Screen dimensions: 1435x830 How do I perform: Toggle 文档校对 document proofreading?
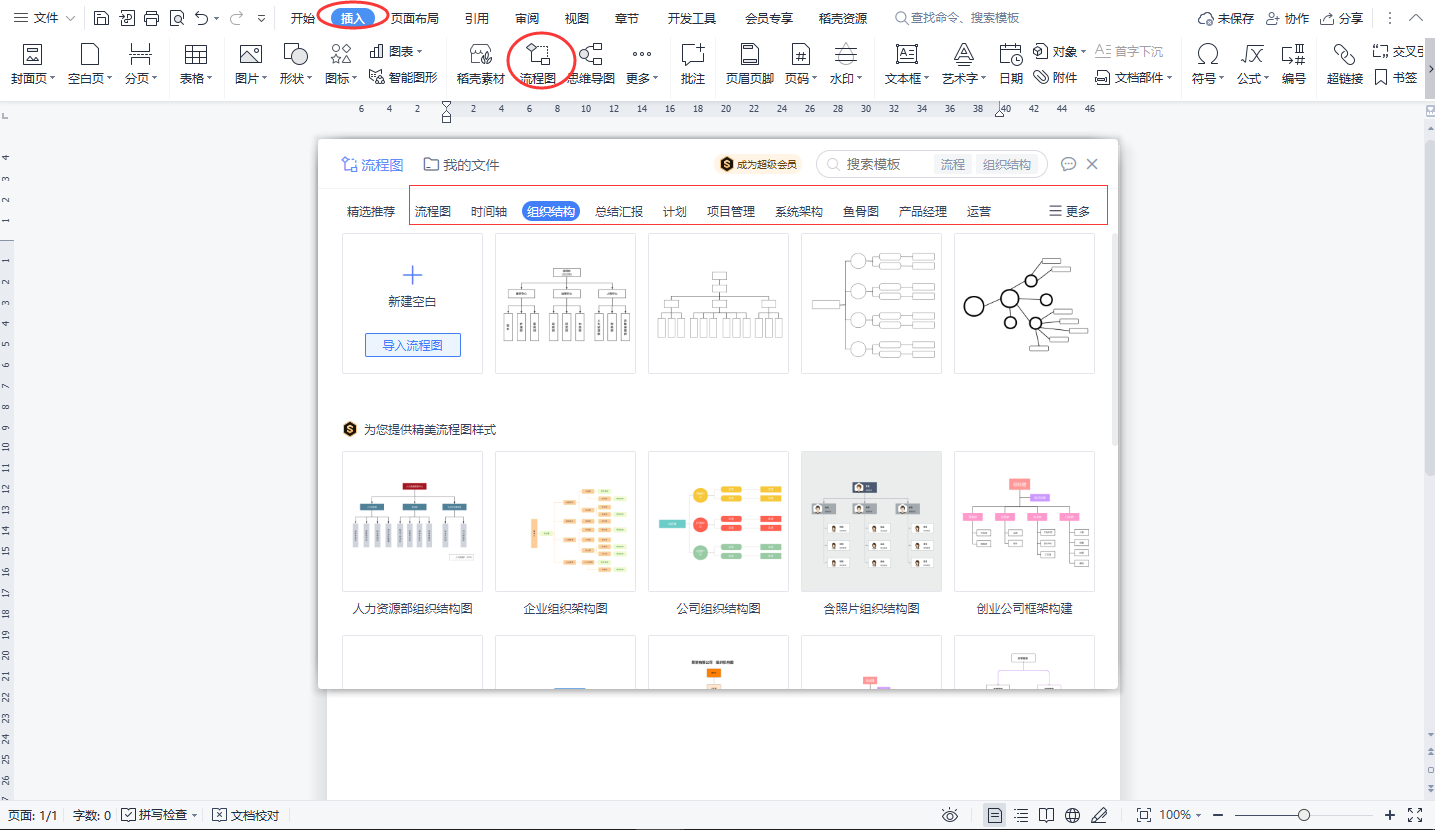(x=246, y=815)
